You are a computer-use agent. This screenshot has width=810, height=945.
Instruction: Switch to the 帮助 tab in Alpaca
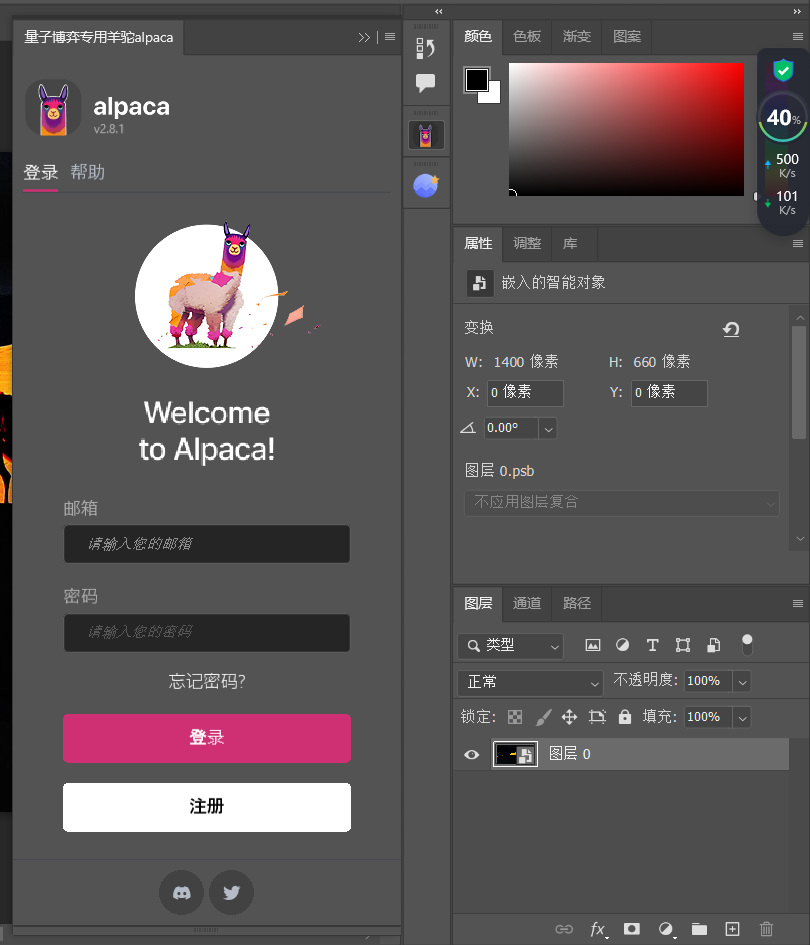point(87,172)
